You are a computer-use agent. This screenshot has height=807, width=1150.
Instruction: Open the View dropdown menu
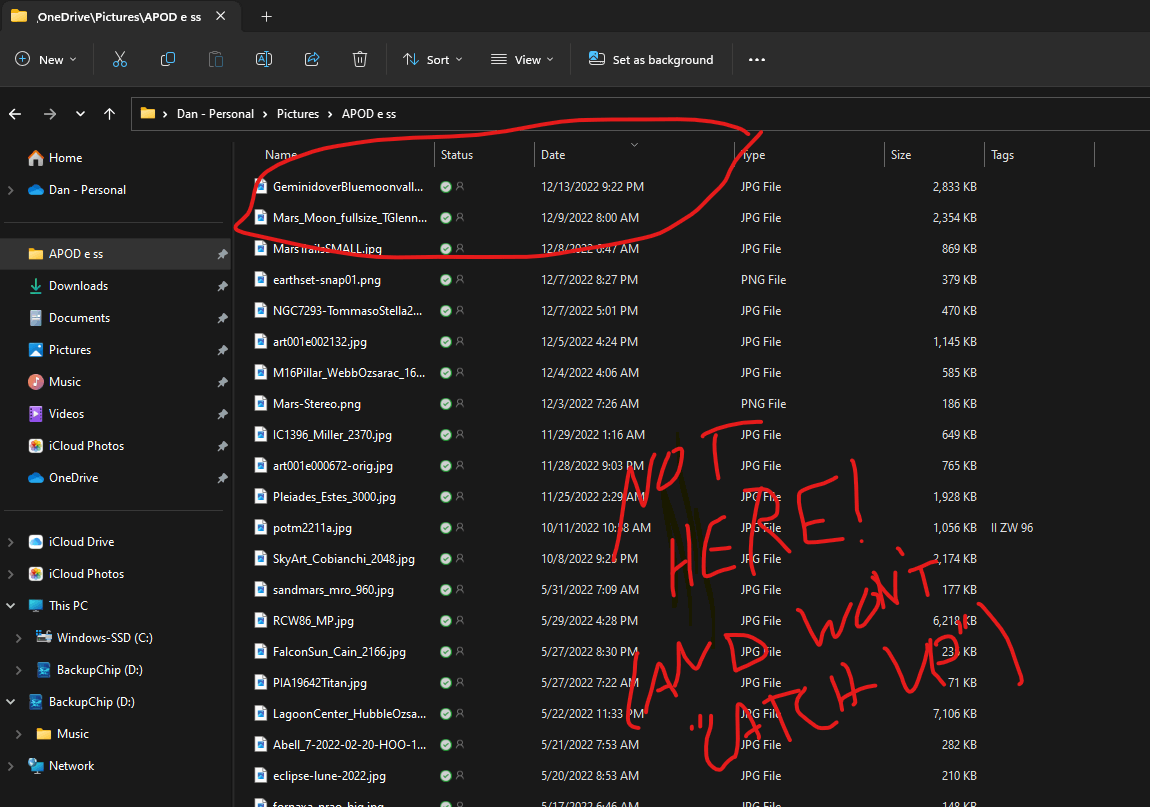(522, 59)
